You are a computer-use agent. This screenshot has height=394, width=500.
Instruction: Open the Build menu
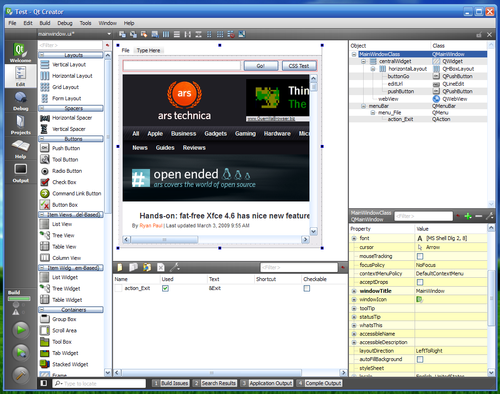pos(45,23)
